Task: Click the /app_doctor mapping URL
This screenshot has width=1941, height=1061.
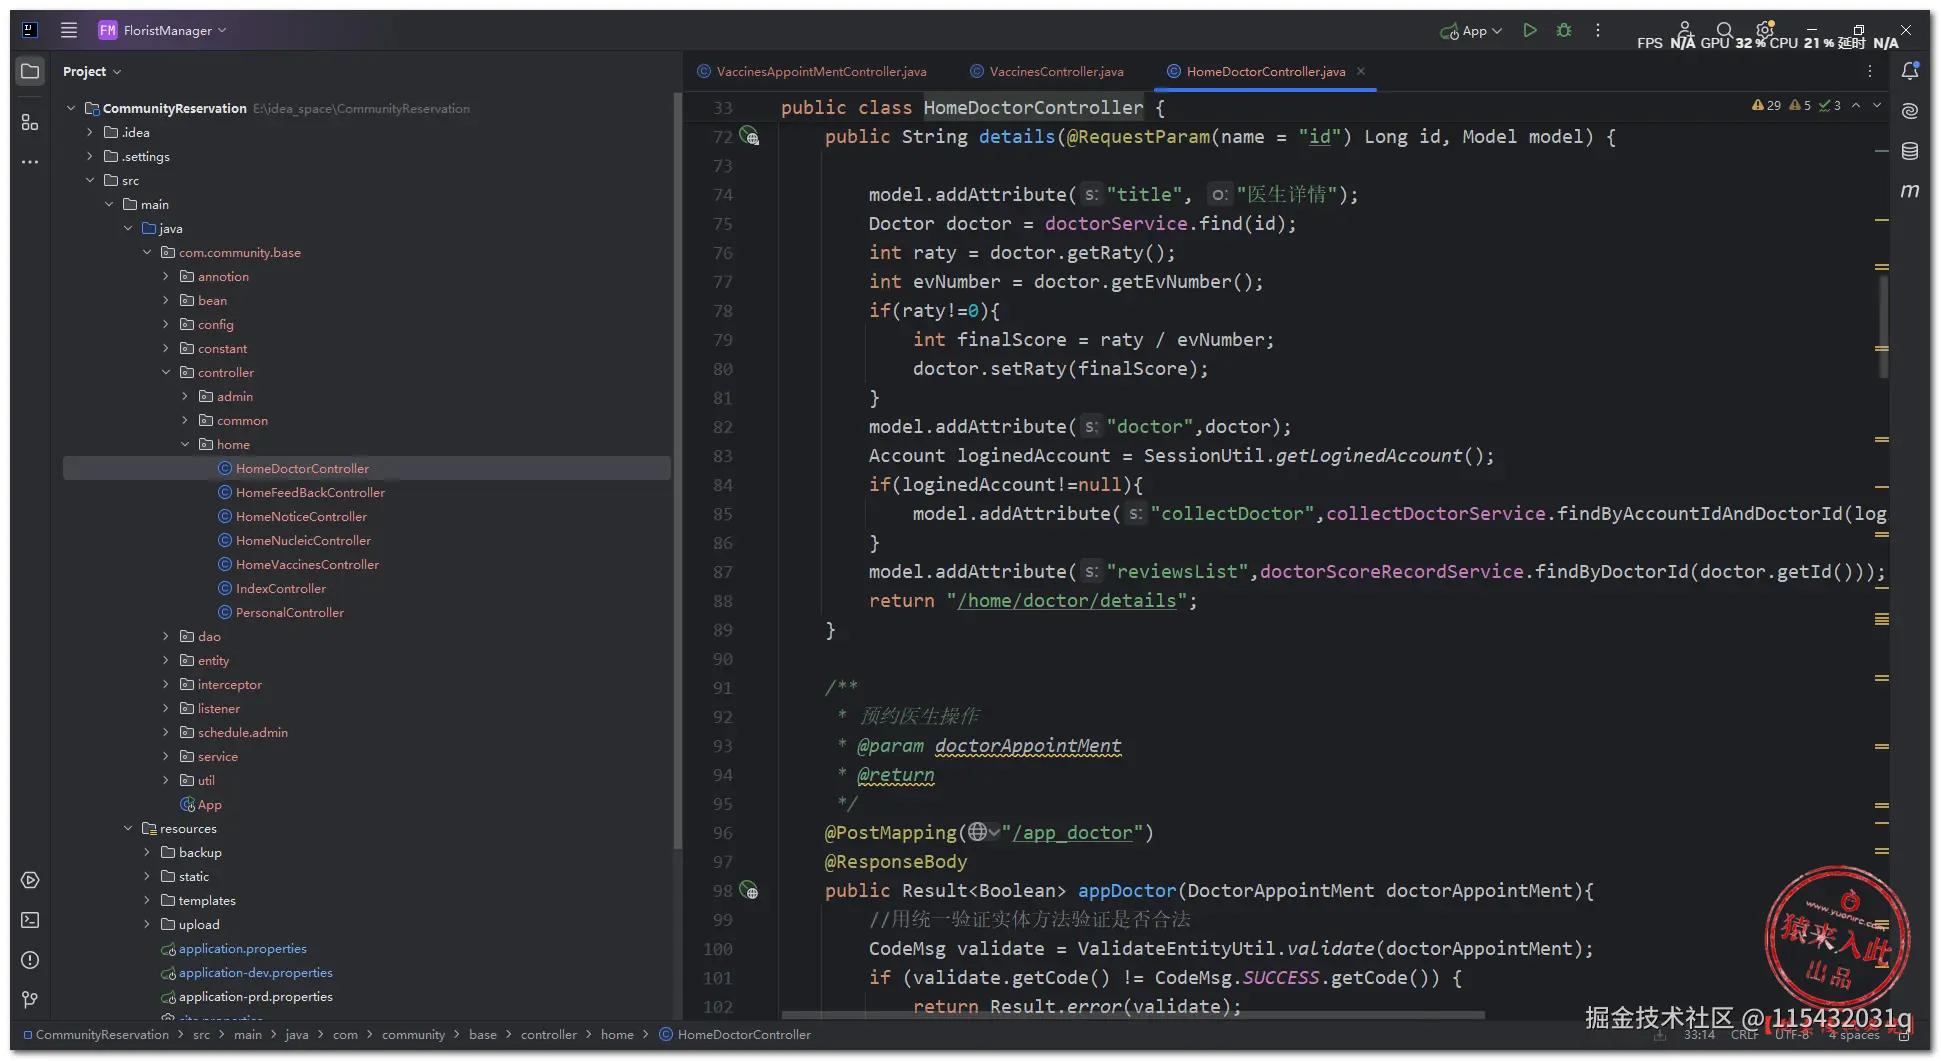Action: click(x=1072, y=832)
